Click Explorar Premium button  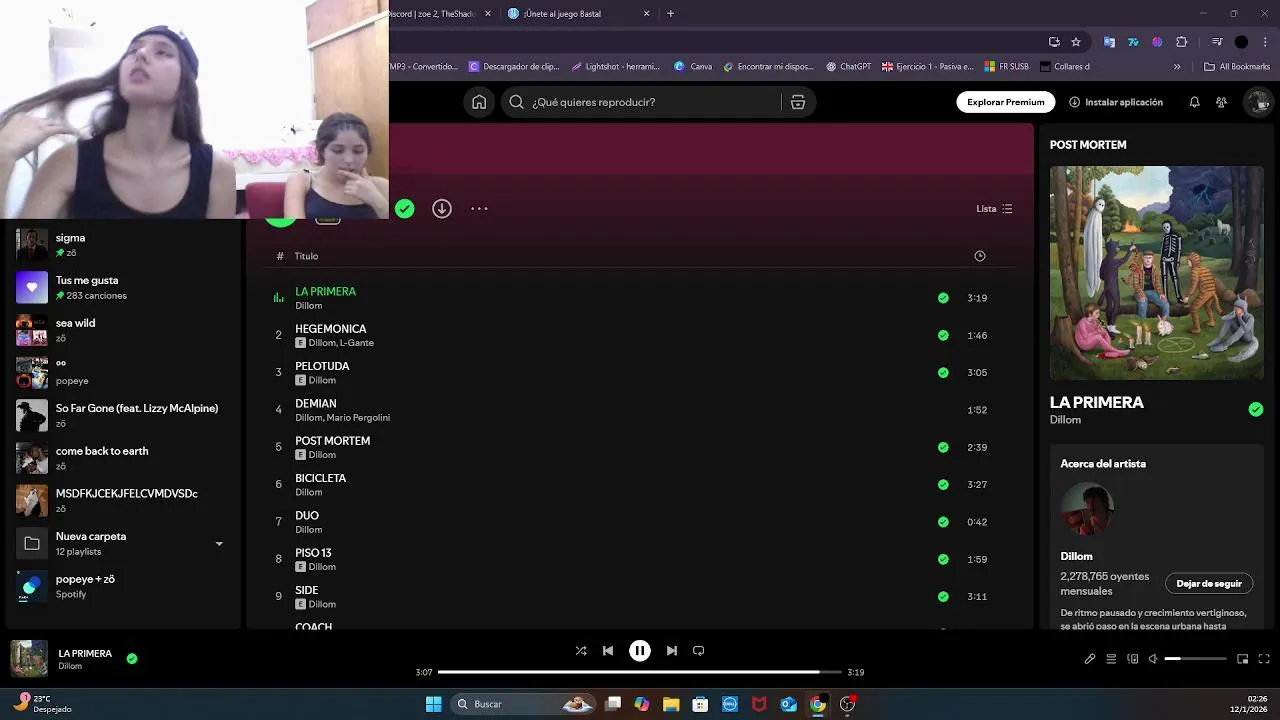(x=1005, y=102)
